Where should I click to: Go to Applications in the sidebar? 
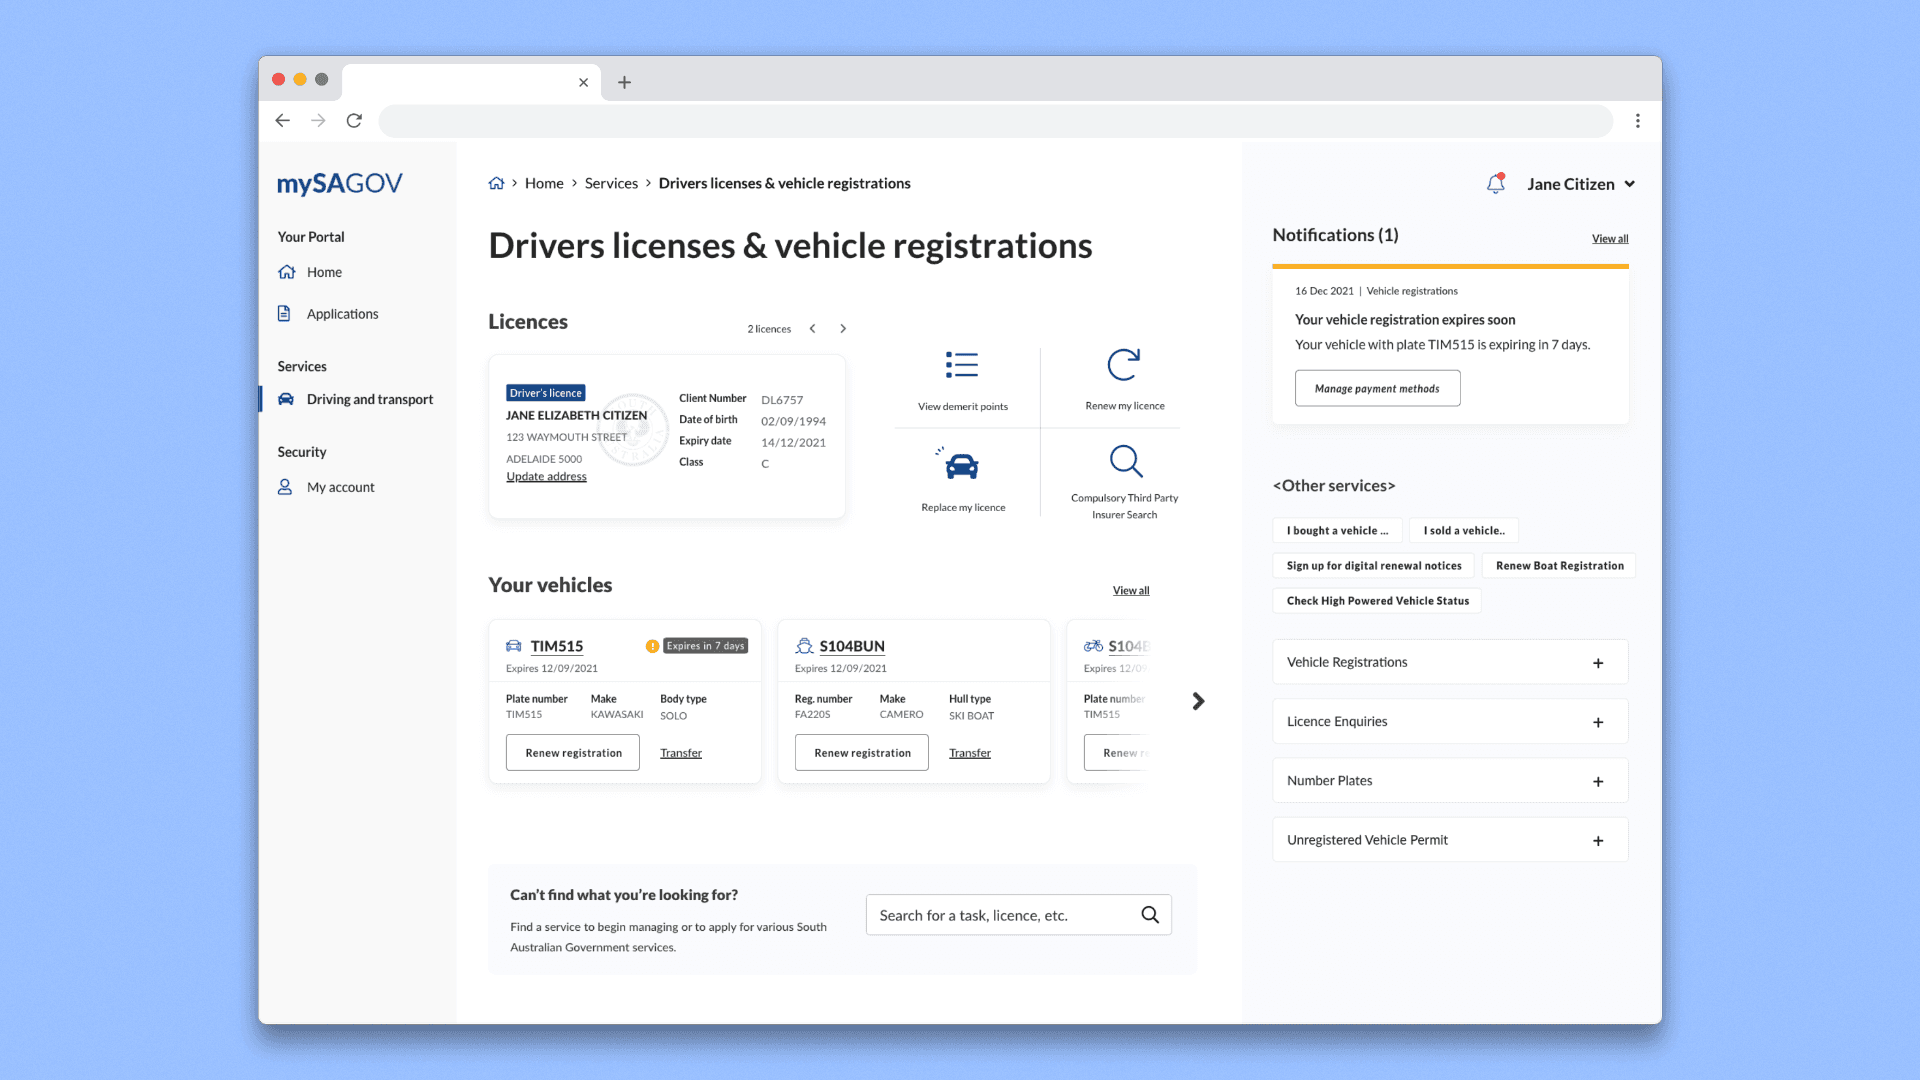click(x=342, y=314)
